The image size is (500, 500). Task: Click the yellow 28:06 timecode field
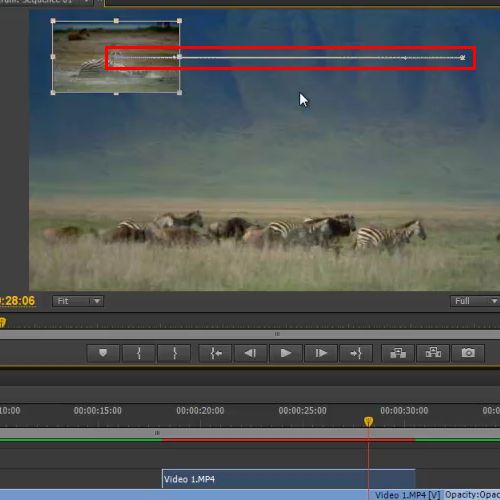17,301
